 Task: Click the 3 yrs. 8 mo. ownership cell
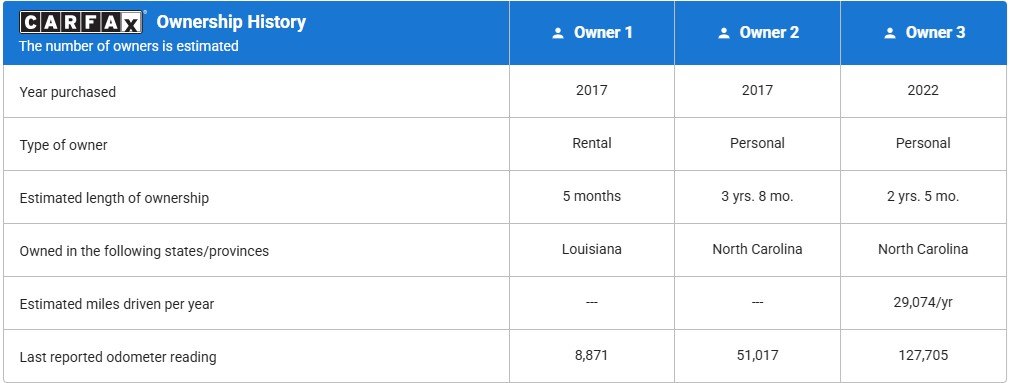[x=758, y=196]
